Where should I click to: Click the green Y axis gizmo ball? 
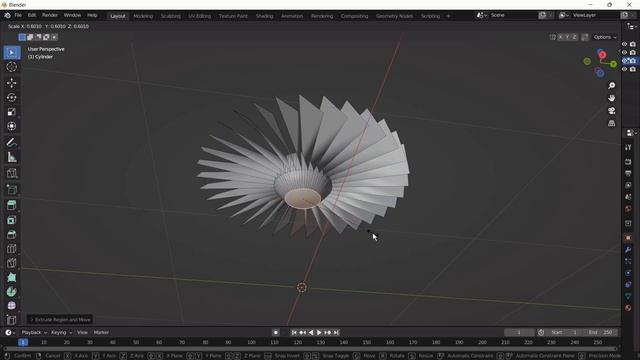(x=613, y=64)
